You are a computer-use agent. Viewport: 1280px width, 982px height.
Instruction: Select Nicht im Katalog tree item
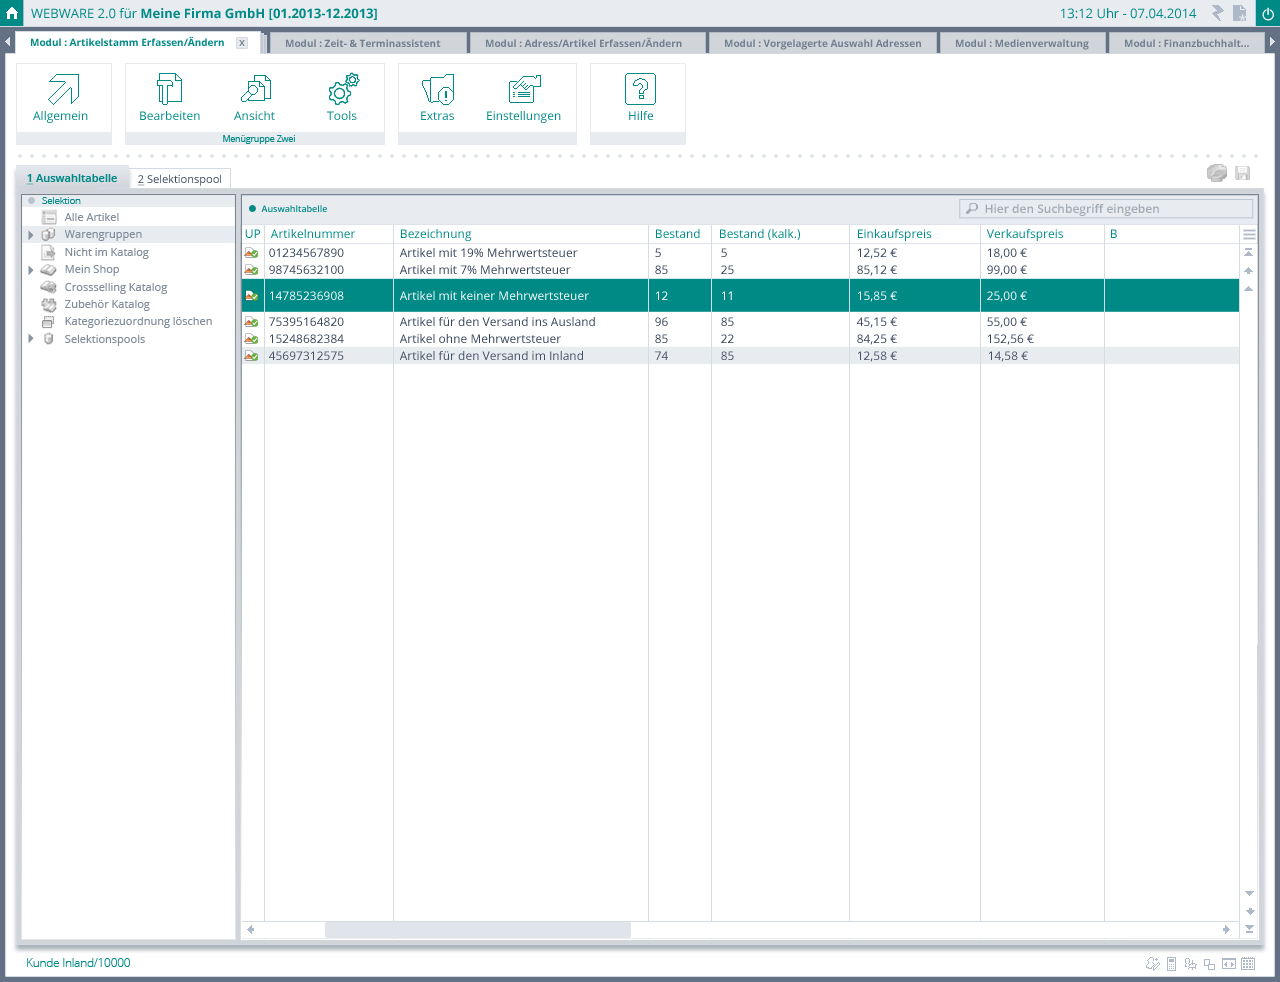pyautogui.click(x=107, y=252)
